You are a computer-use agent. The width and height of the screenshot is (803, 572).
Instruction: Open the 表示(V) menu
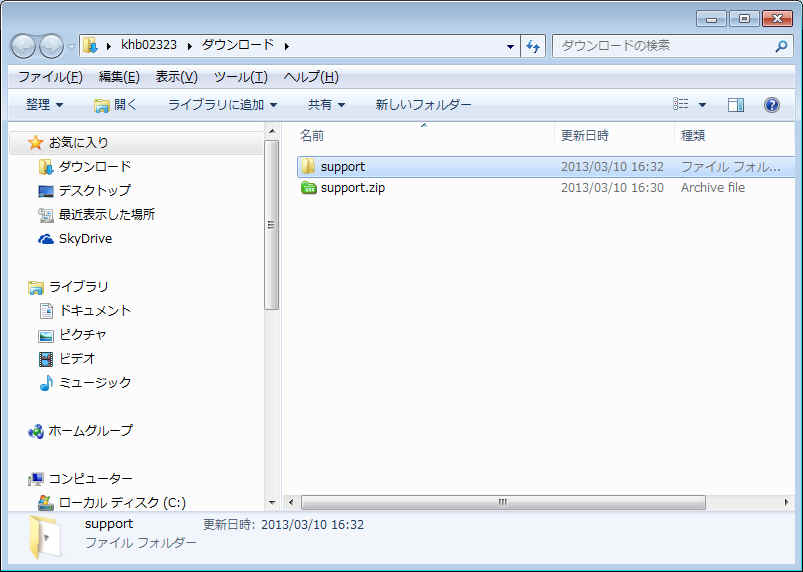pyautogui.click(x=176, y=77)
